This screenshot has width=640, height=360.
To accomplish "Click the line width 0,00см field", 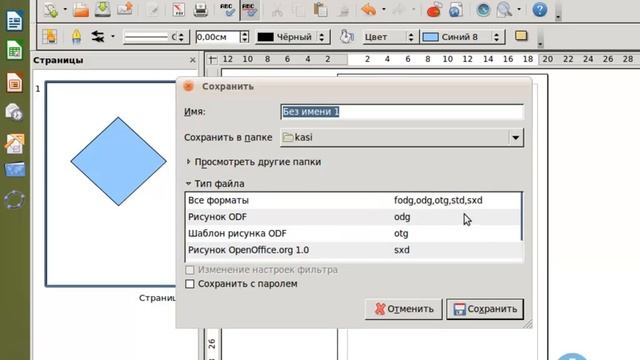I will 217,37.
